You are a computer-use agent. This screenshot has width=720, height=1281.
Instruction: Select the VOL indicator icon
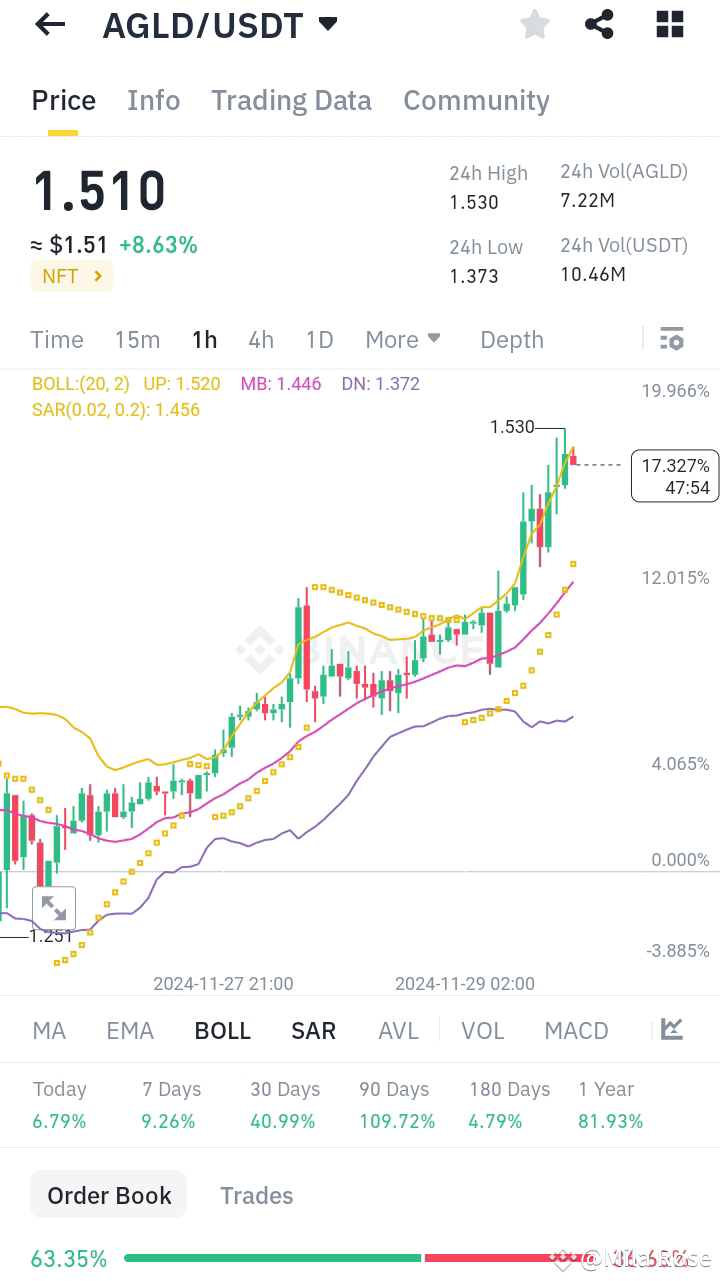[x=483, y=1029]
